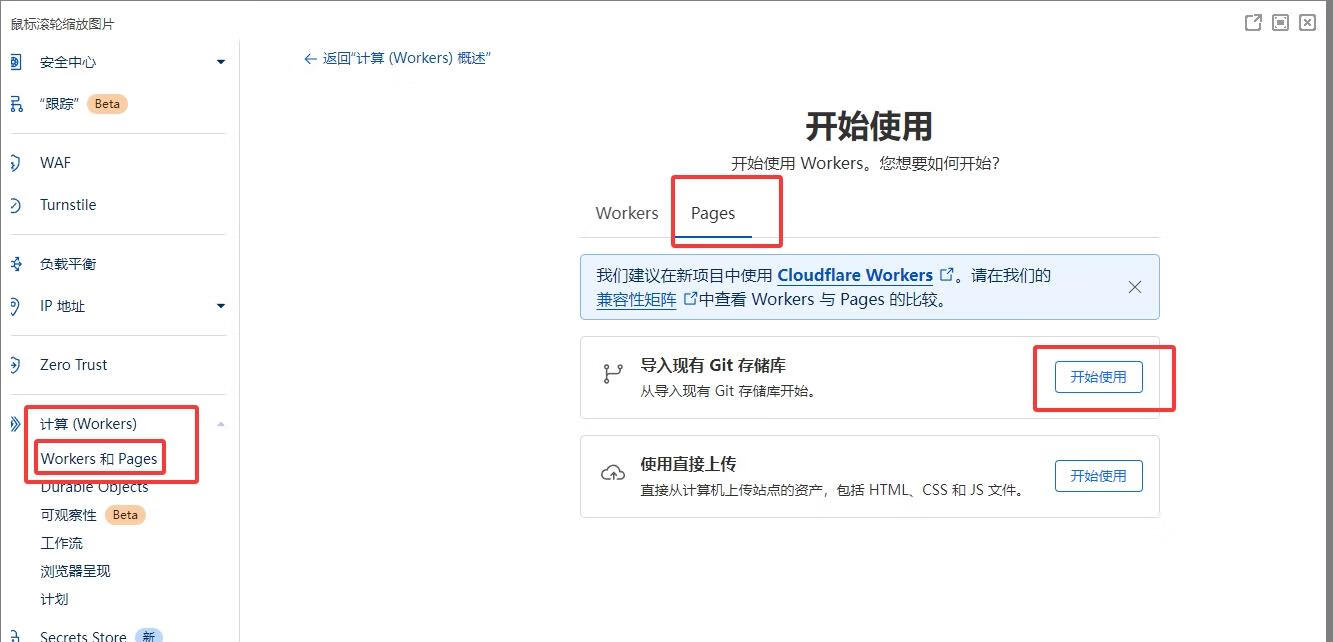This screenshot has height=642, width=1333.
Task: Expand the 安全中心 dropdown arrow
Action: pyautogui.click(x=220, y=62)
